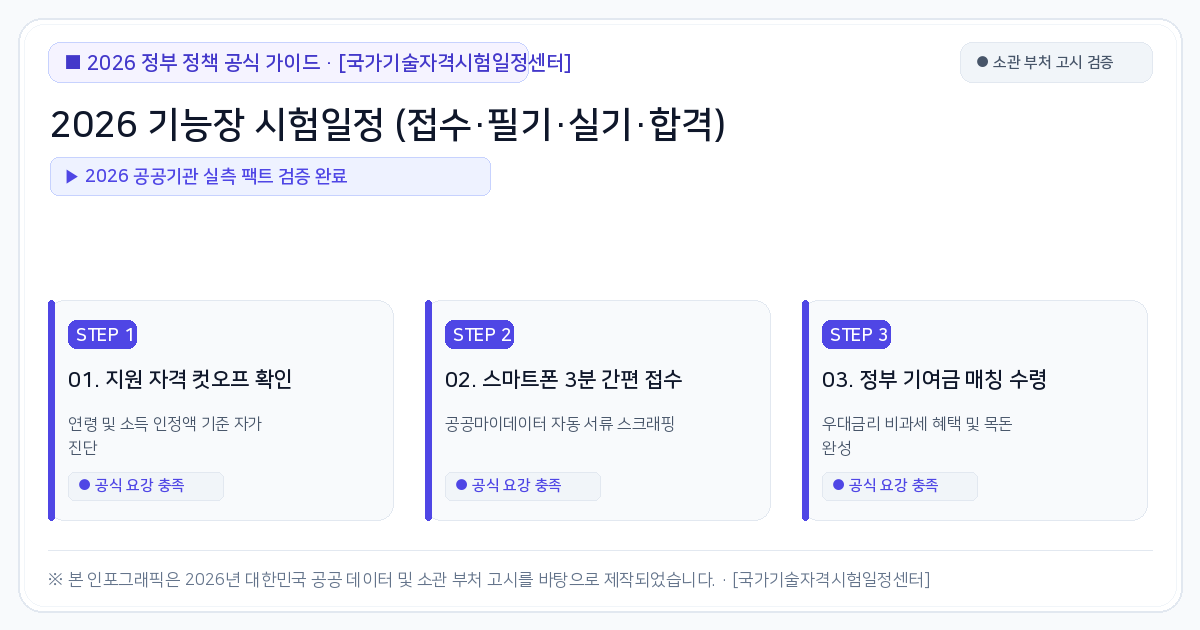Click the triangle icon before 공공기관 실측 팩트
Image resolution: width=1200 pixels, height=630 pixels.
point(72,176)
